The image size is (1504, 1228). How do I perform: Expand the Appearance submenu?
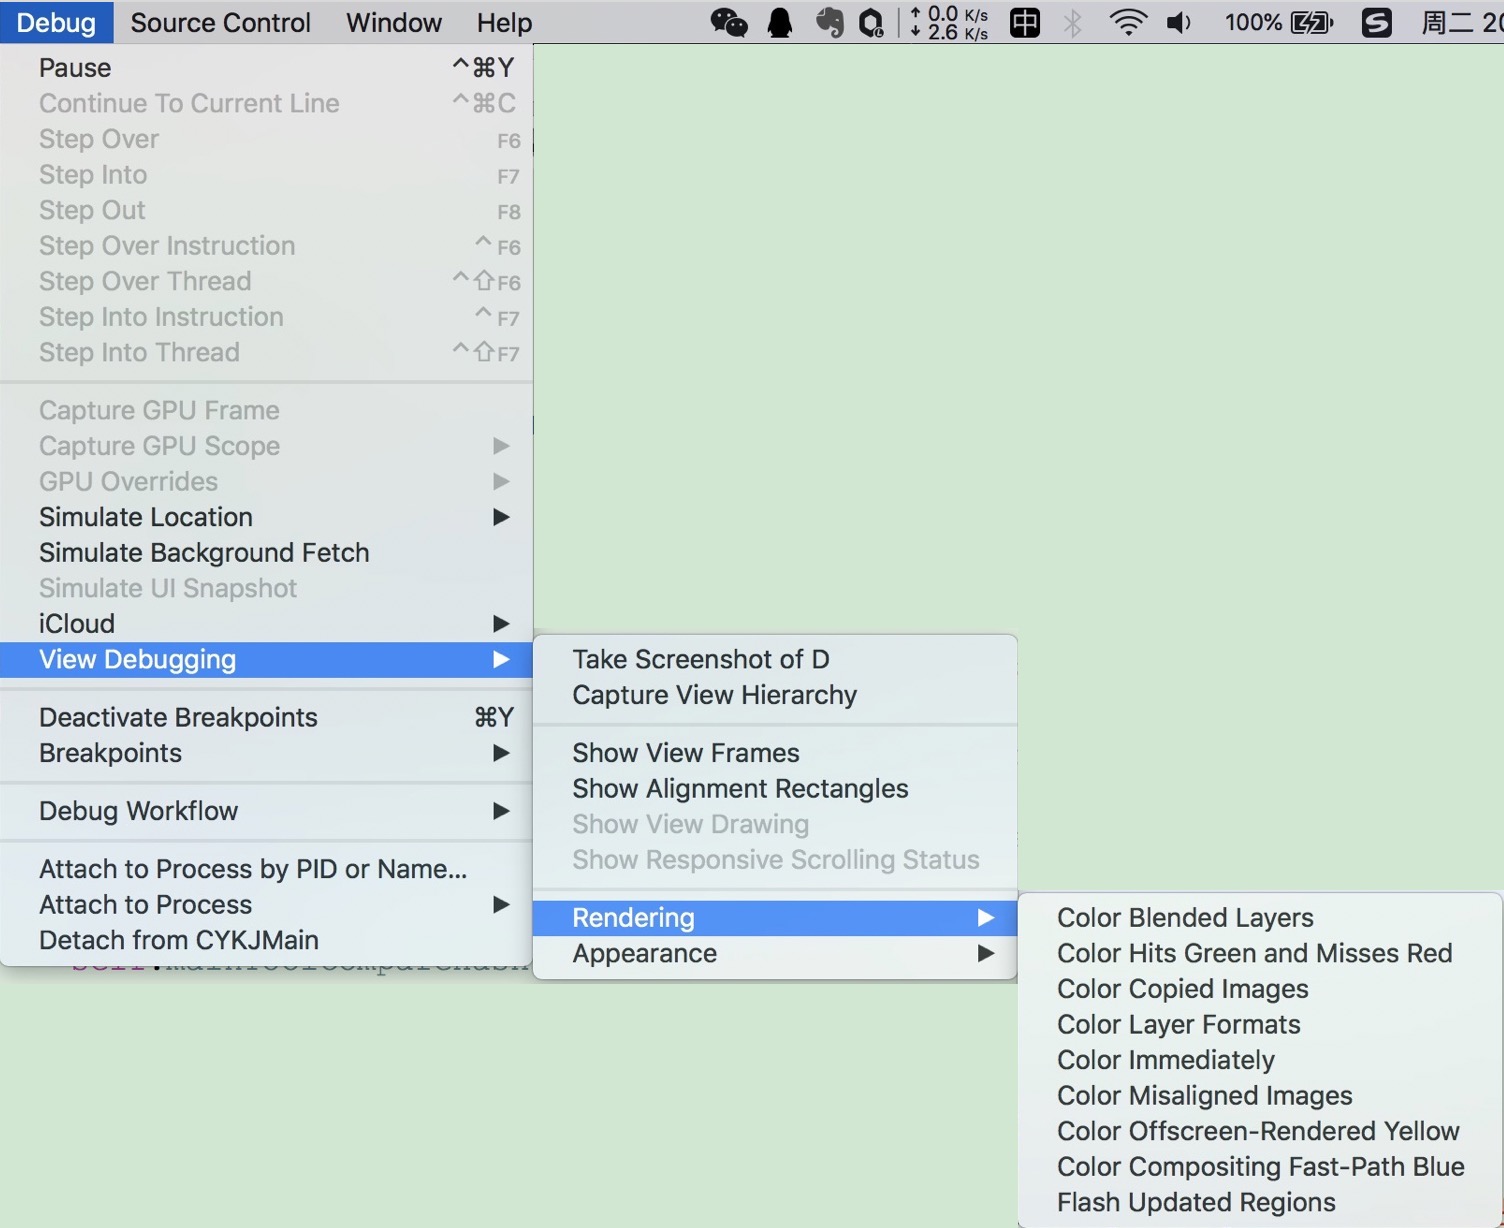[x=775, y=954]
